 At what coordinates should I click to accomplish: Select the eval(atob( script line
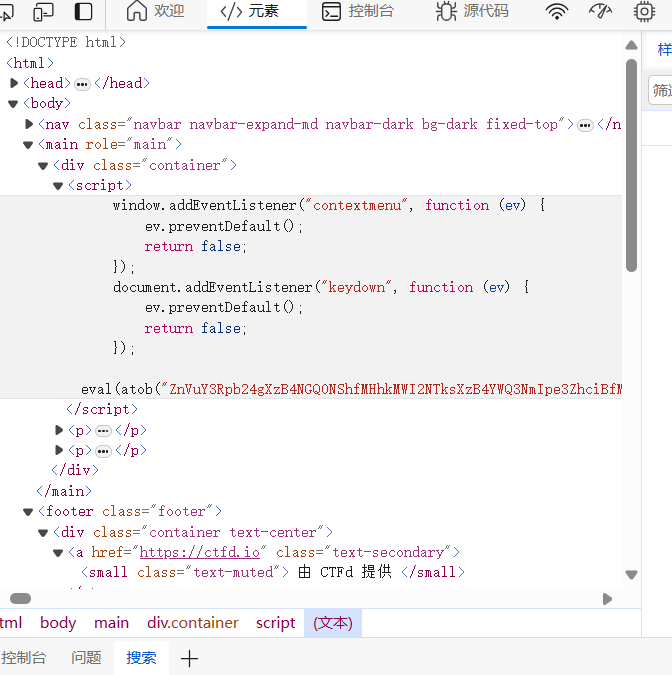click(351, 389)
